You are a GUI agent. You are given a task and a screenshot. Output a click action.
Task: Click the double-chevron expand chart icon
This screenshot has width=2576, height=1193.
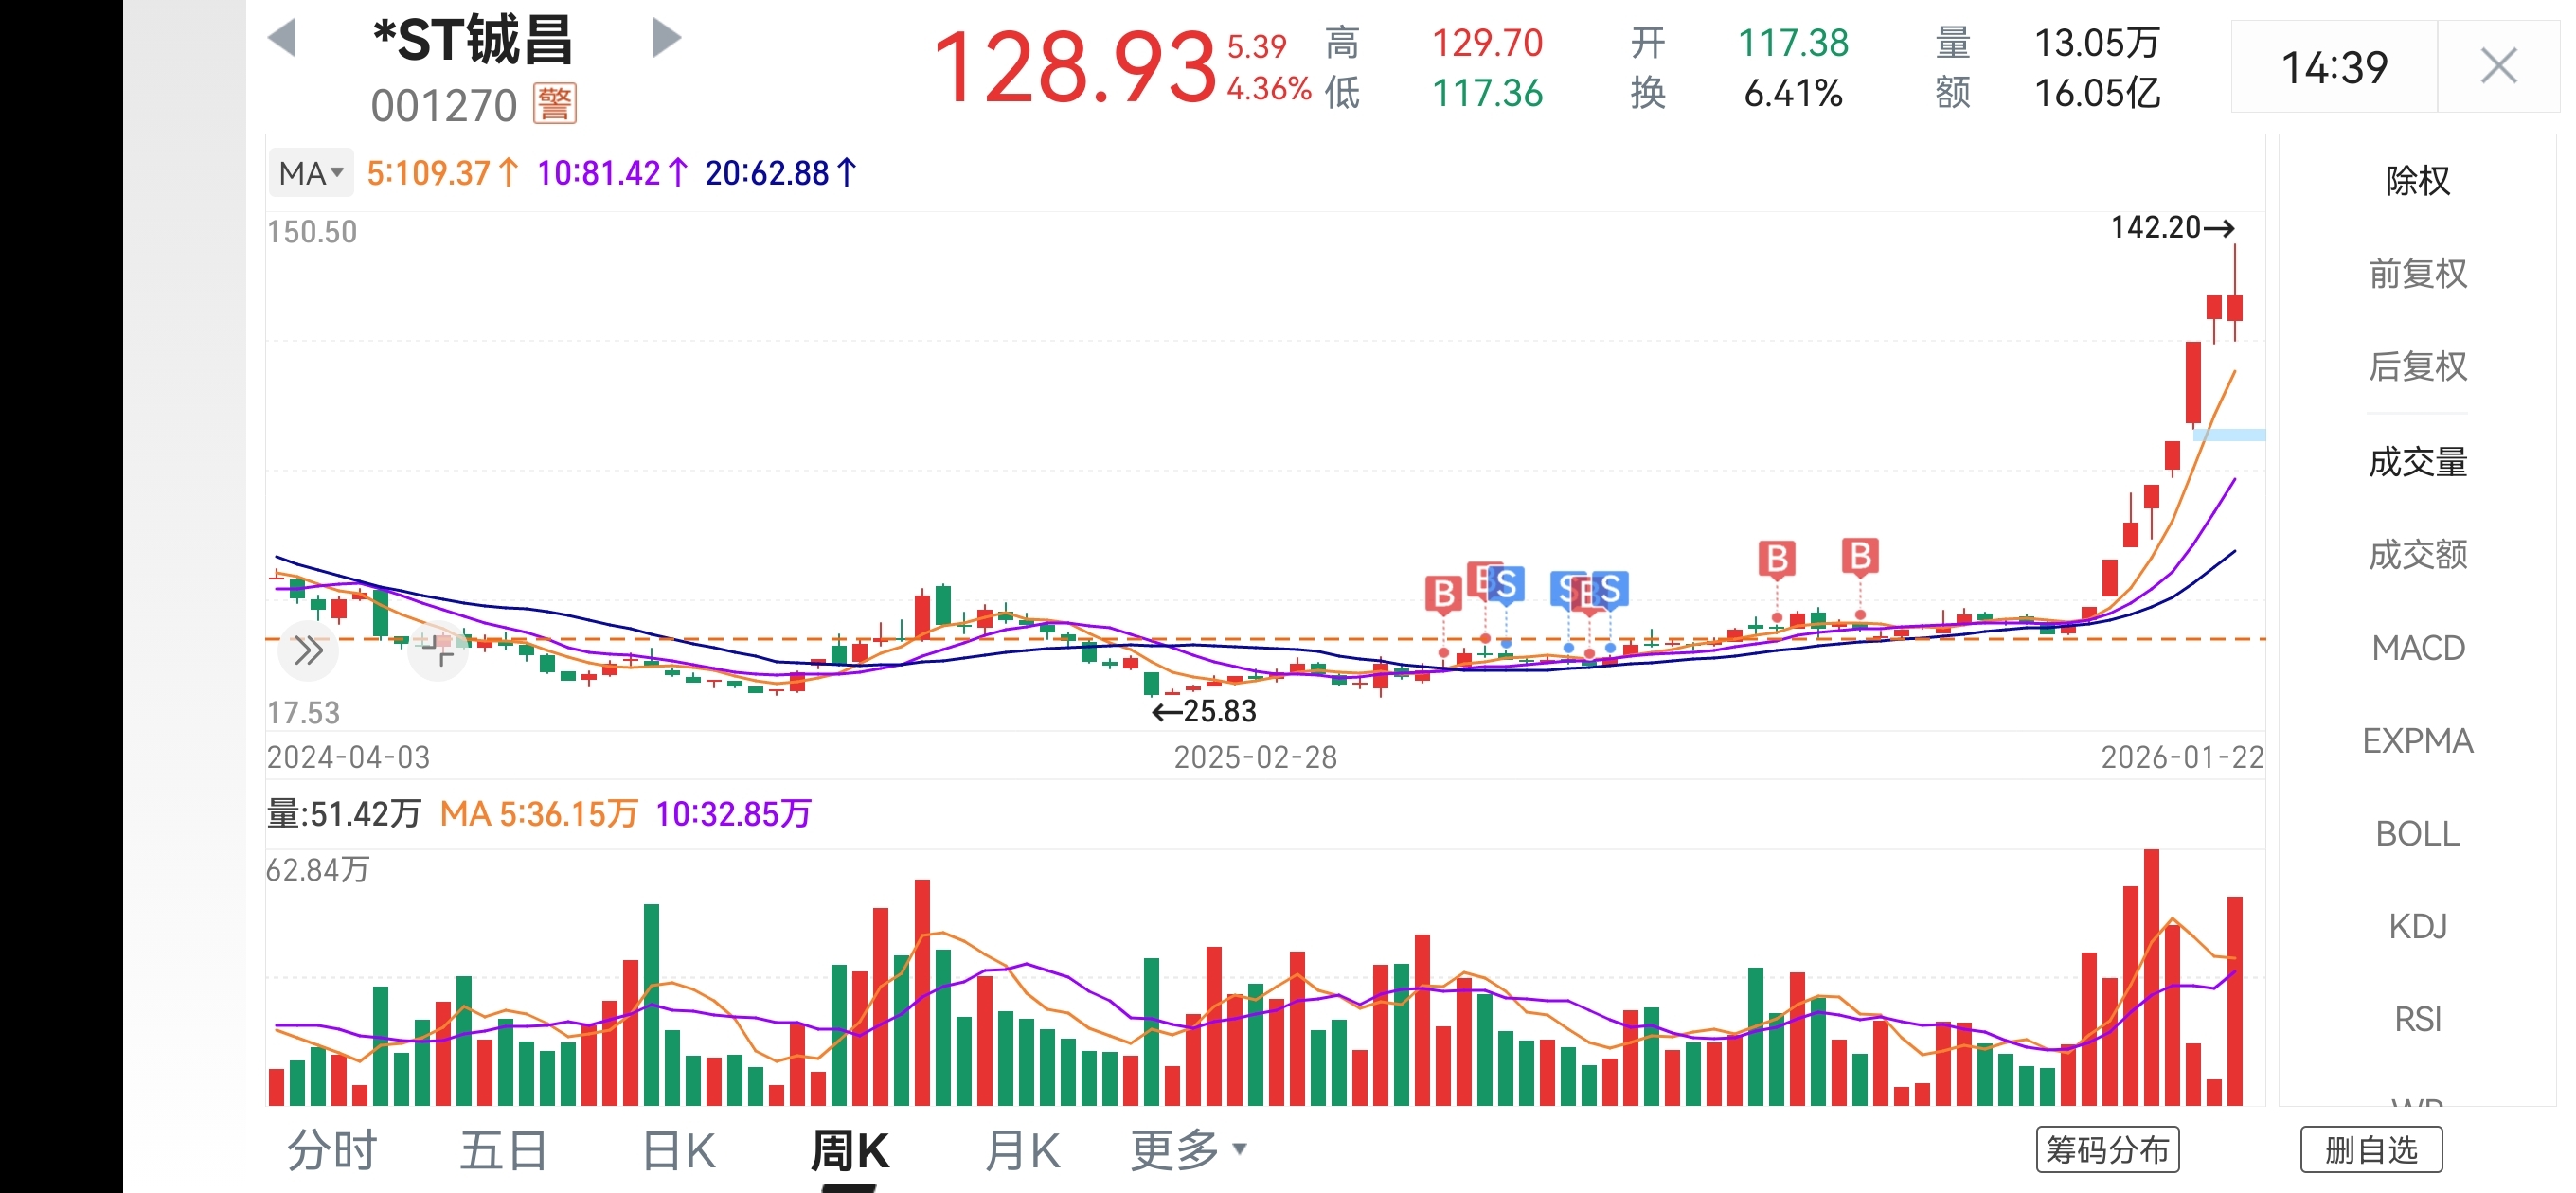(x=308, y=651)
